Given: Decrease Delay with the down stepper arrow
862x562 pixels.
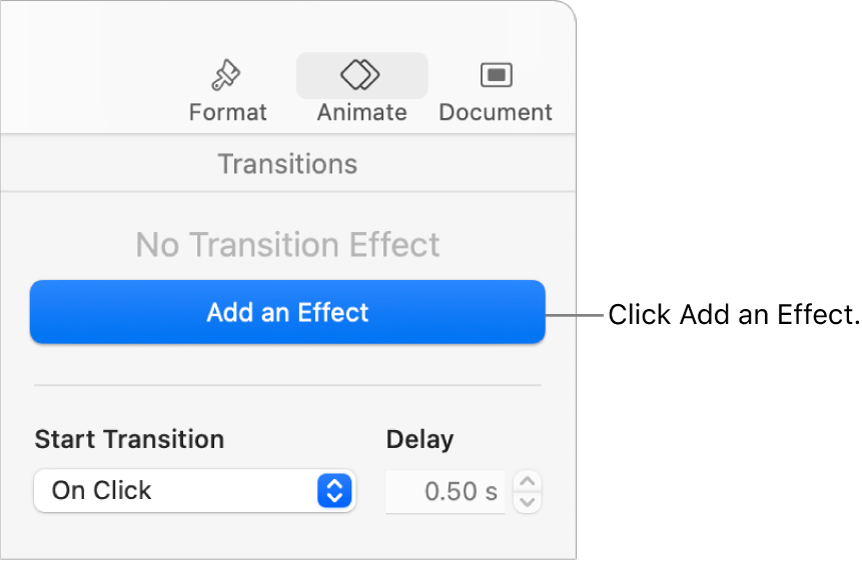Looking at the screenshot, I should coord(527,501).
